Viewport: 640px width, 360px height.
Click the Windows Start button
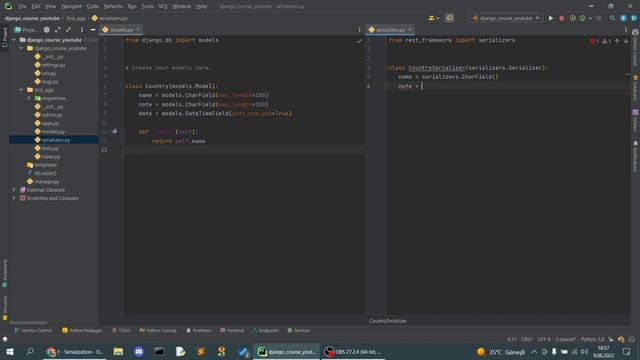tap(10, 352)
